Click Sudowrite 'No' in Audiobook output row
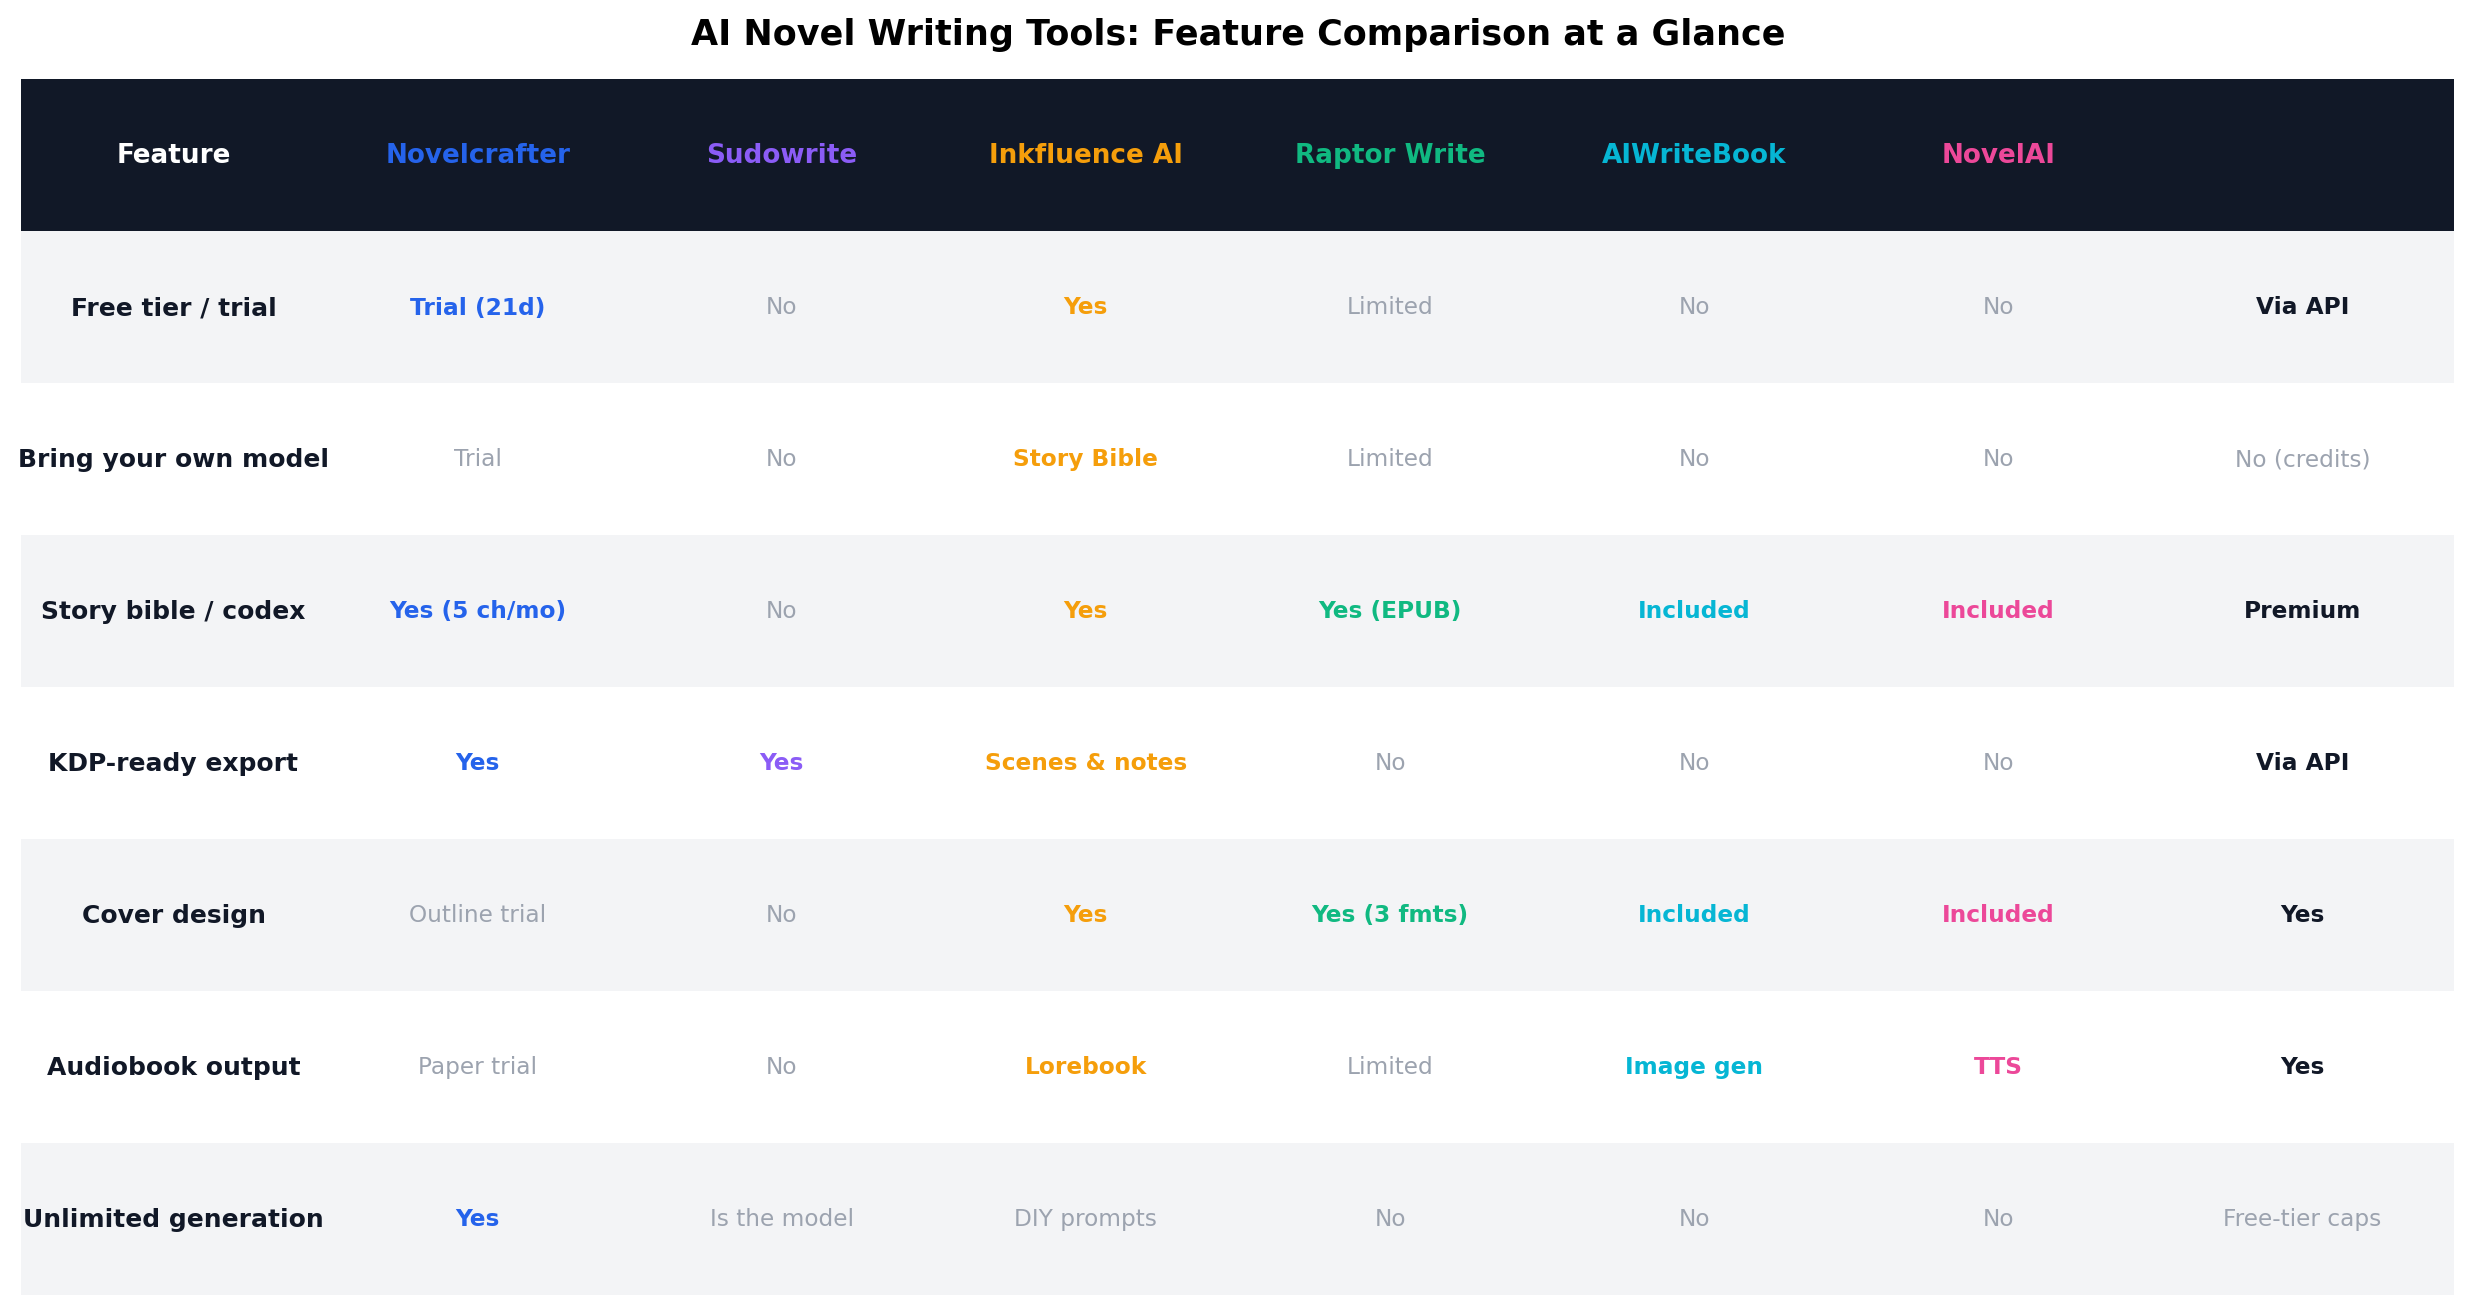Viewport: 2472px width, 1313px height. [x=781, y=1067]
